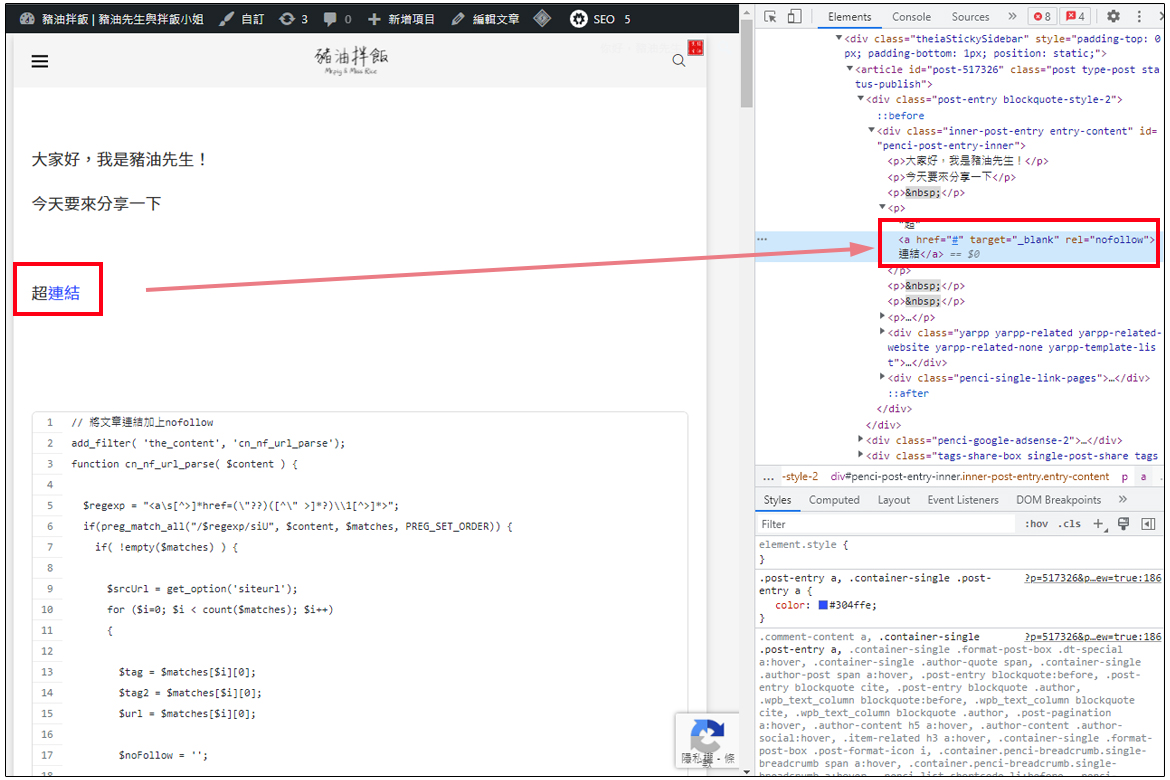Open the 自訂 customize brush item
Viewport: 1170px width, 780px height.
pos(242,19)
